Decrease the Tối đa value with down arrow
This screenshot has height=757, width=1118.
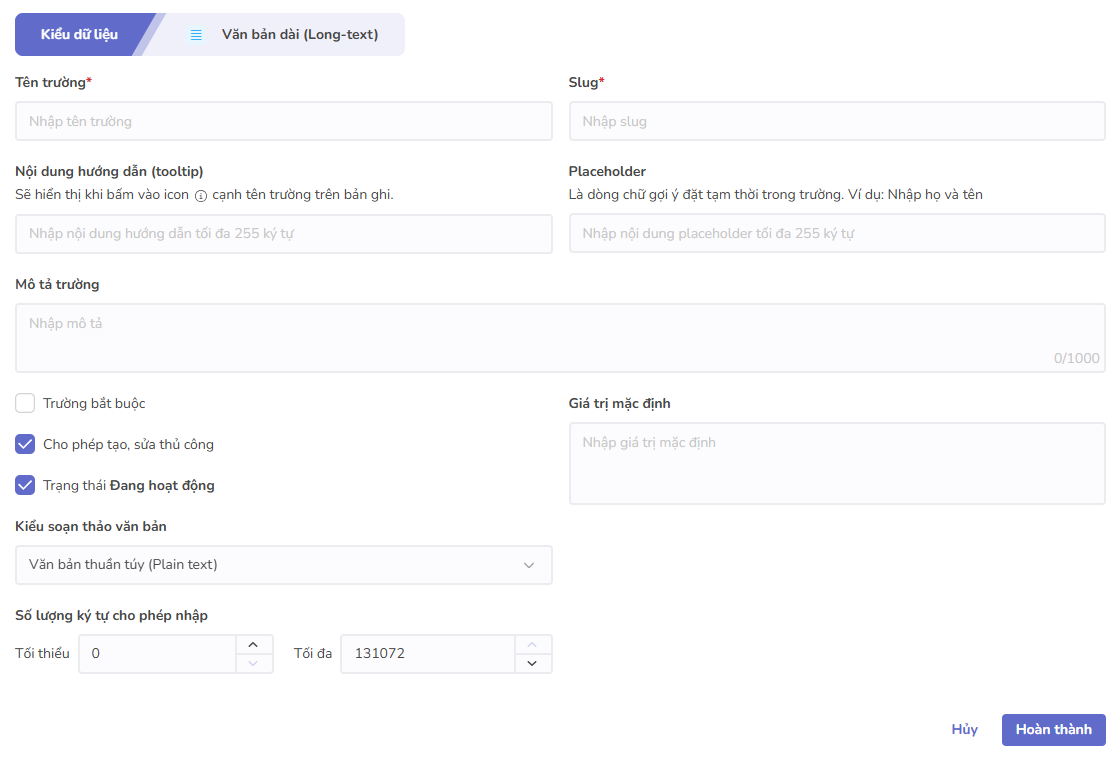click(x=532, y=663)
